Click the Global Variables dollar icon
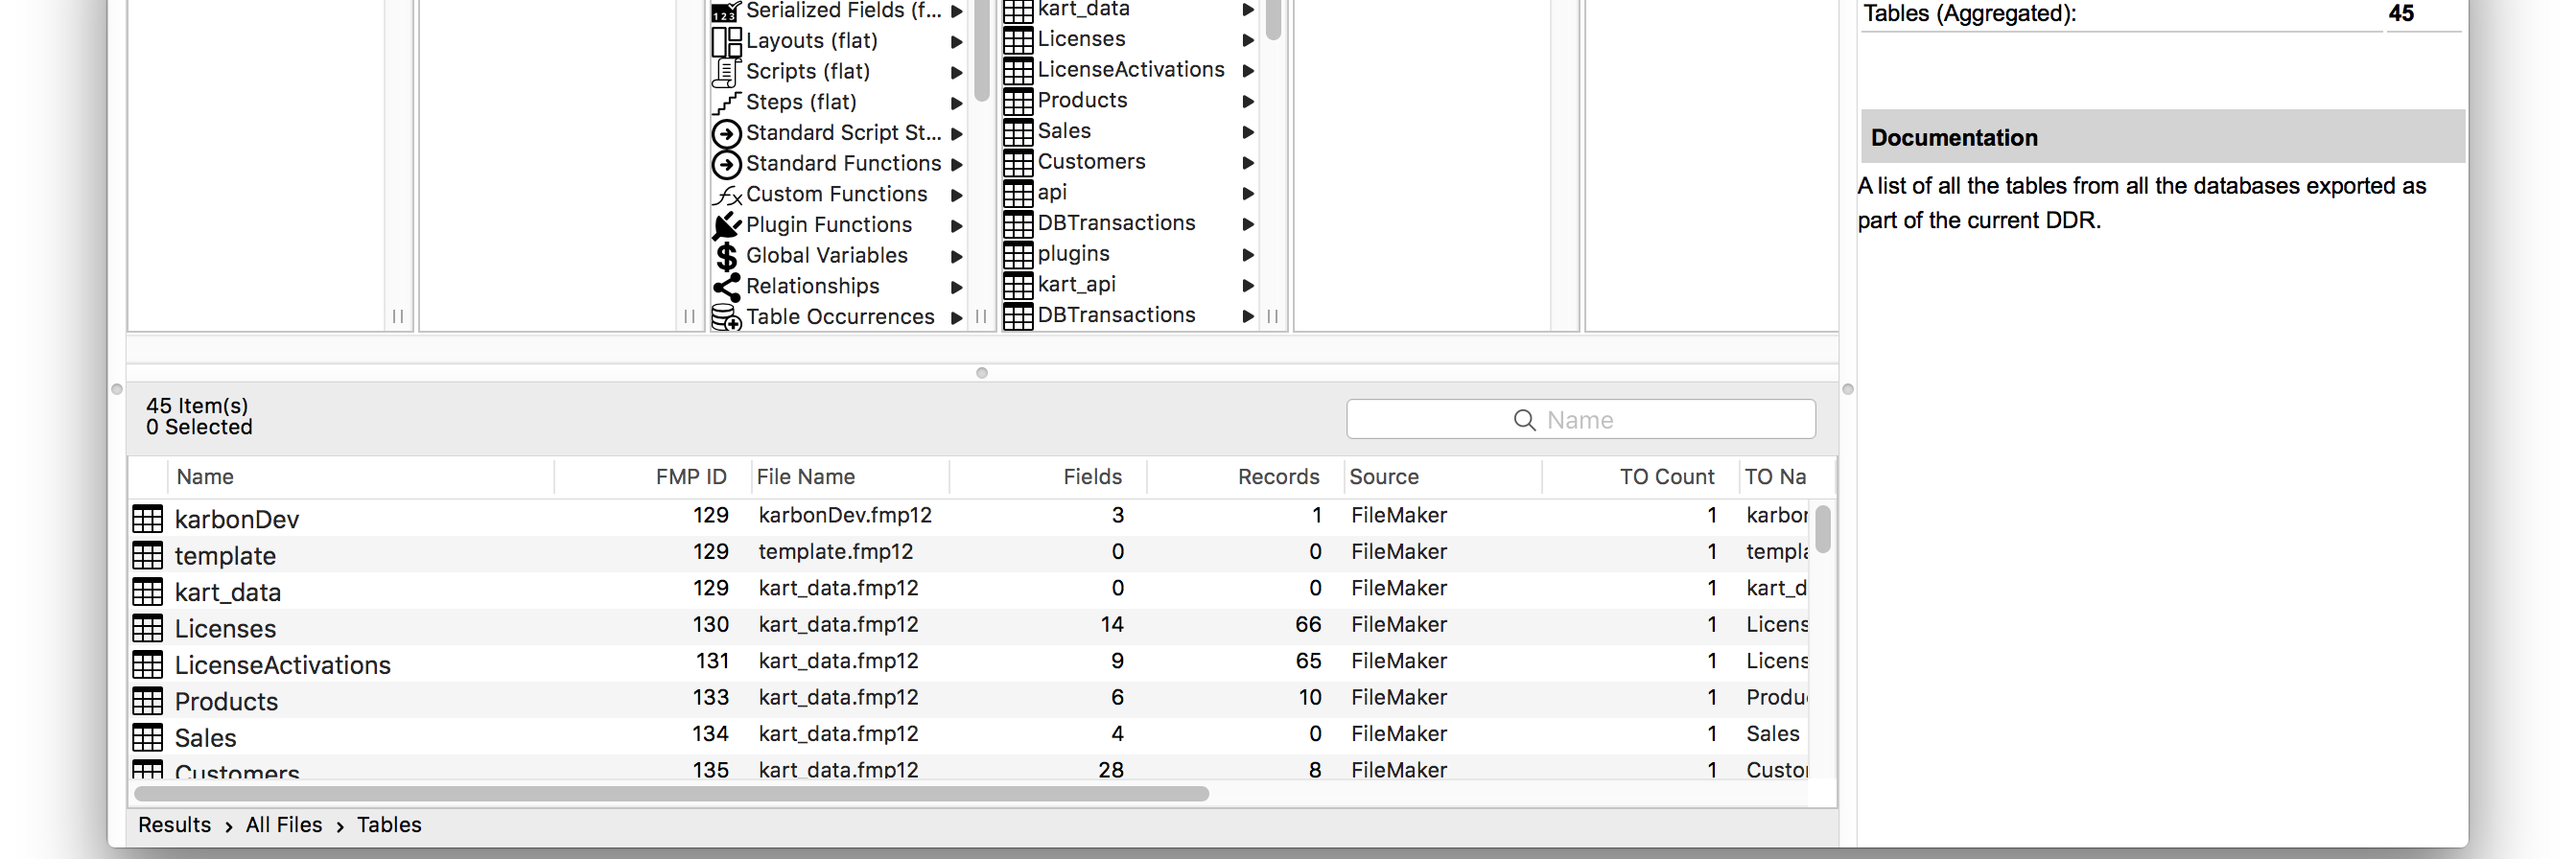The width and height of the screenshot is (2576, 859). pos(726,257)
